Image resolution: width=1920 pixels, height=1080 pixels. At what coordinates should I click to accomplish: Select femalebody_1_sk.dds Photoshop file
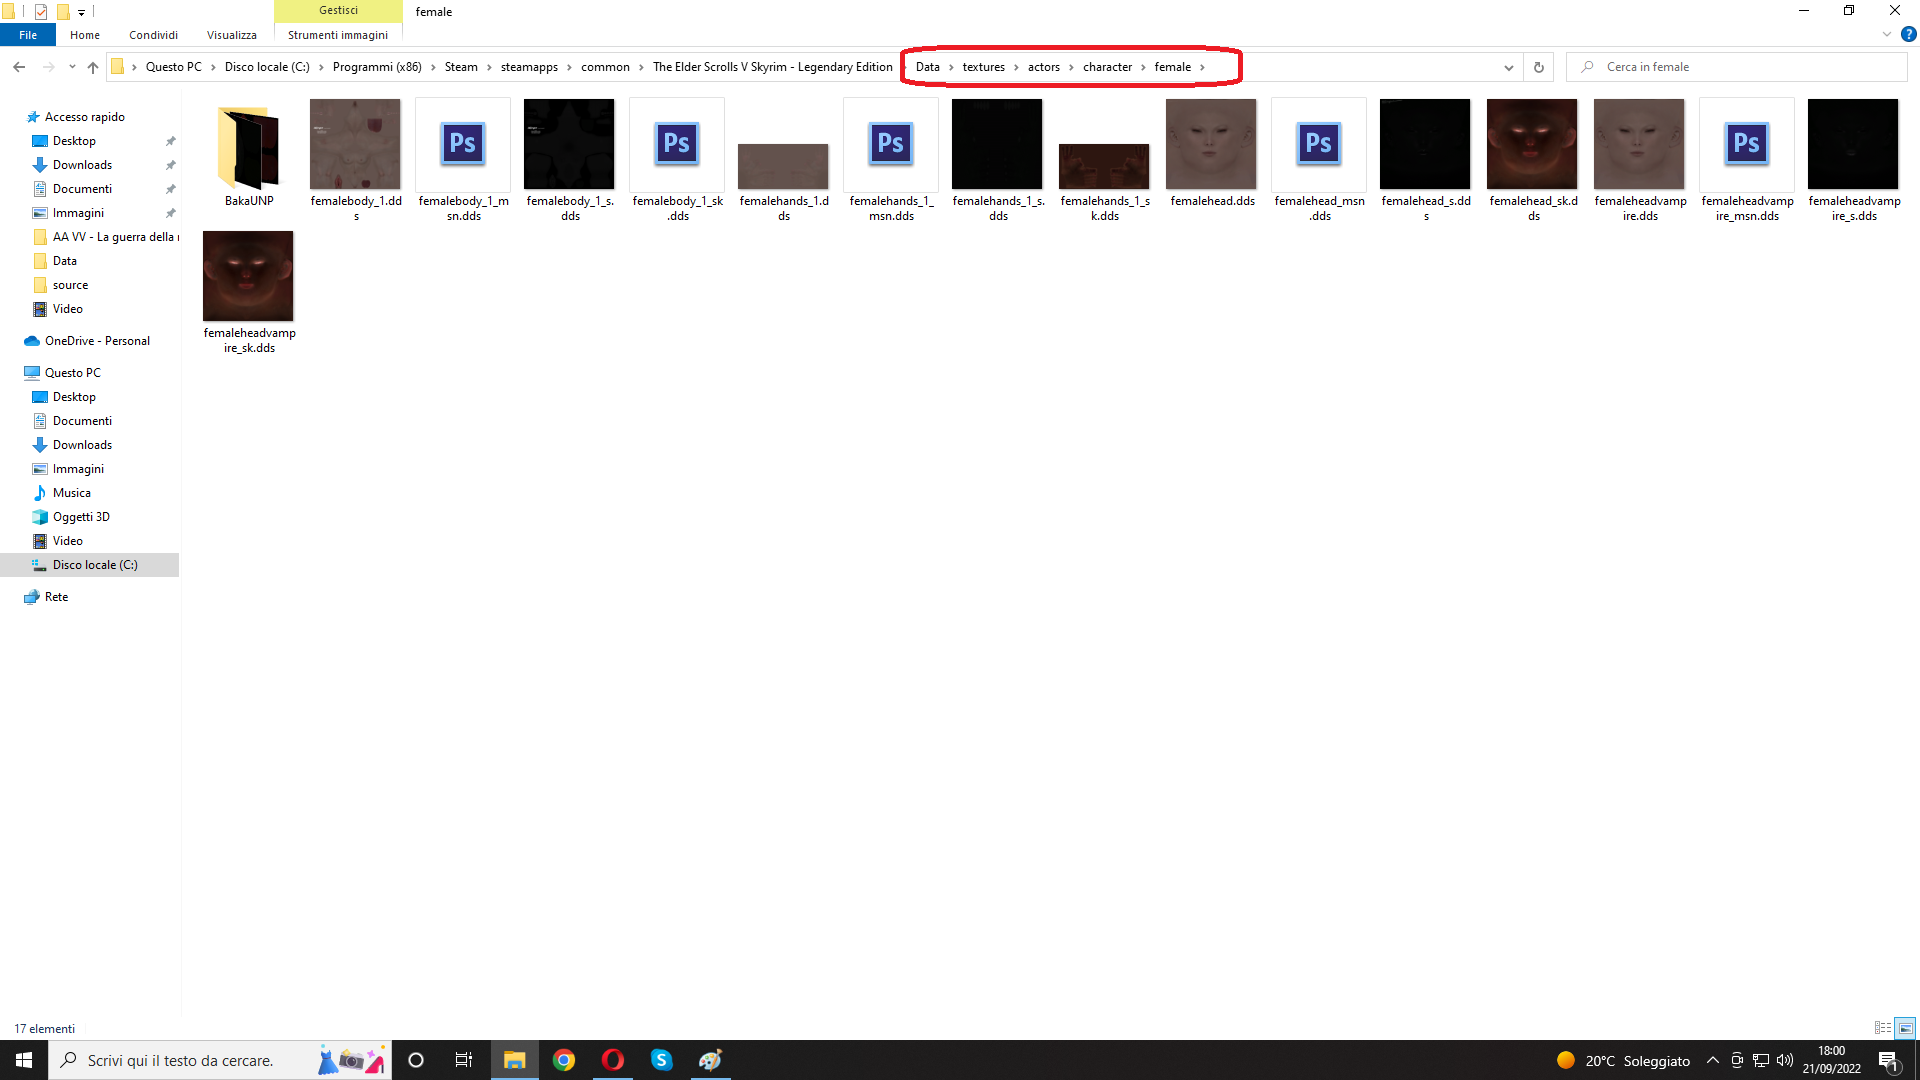(x=677, y=160)
